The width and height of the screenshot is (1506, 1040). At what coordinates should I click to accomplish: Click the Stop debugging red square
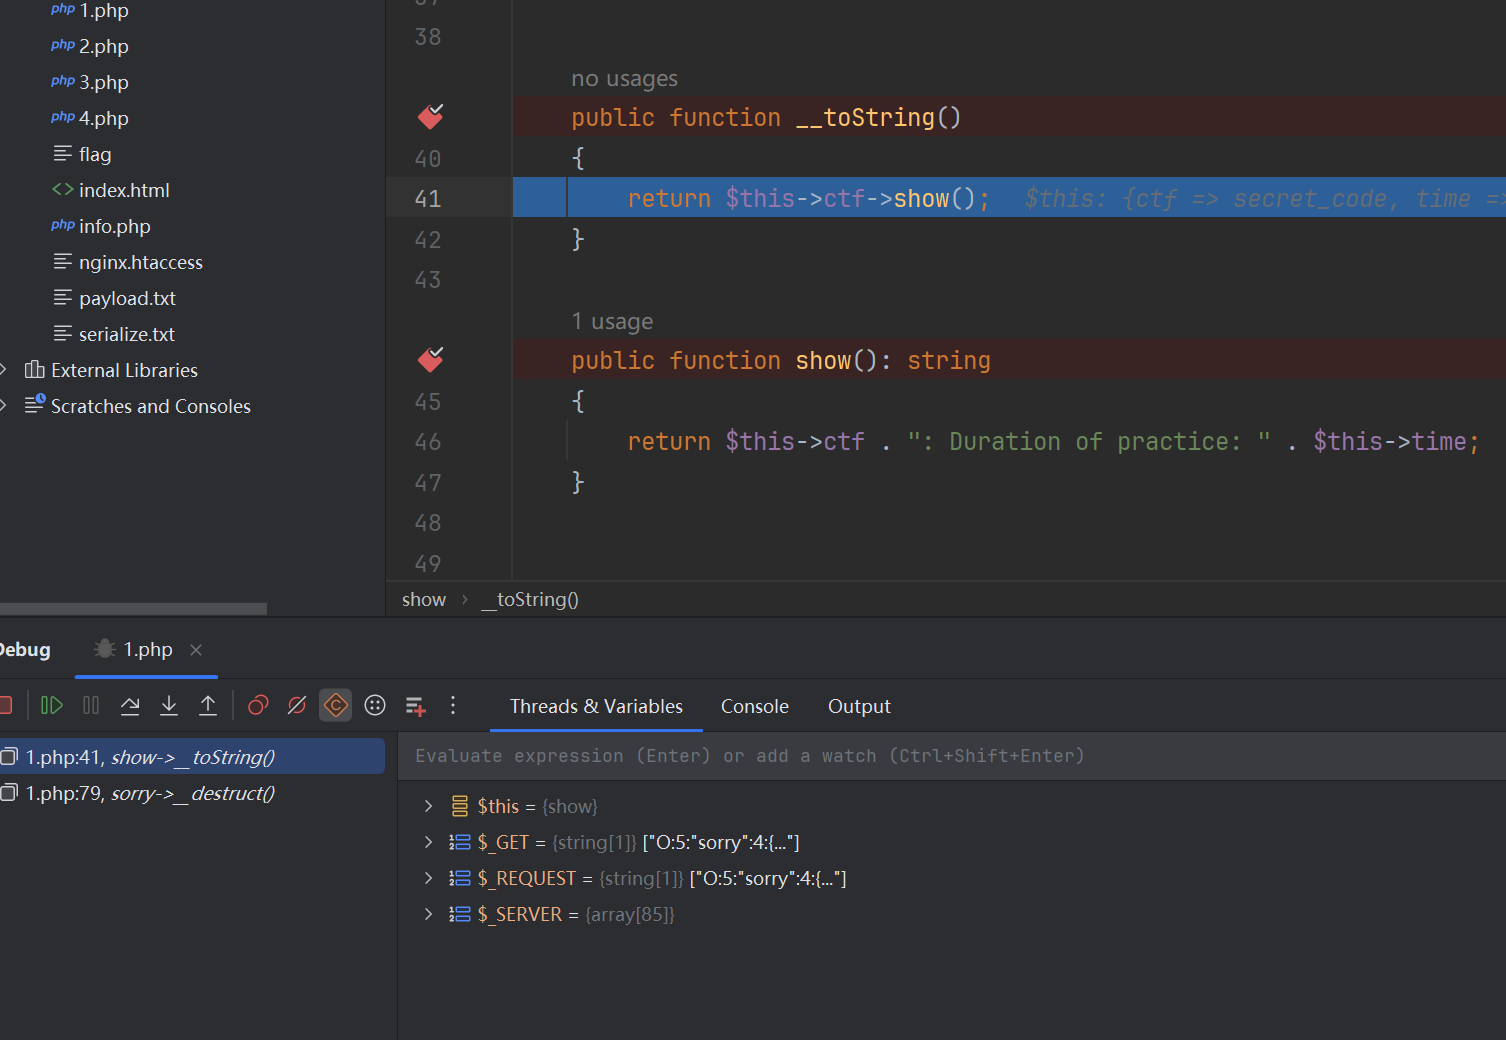pyautogui.click(x=5, y=706)
